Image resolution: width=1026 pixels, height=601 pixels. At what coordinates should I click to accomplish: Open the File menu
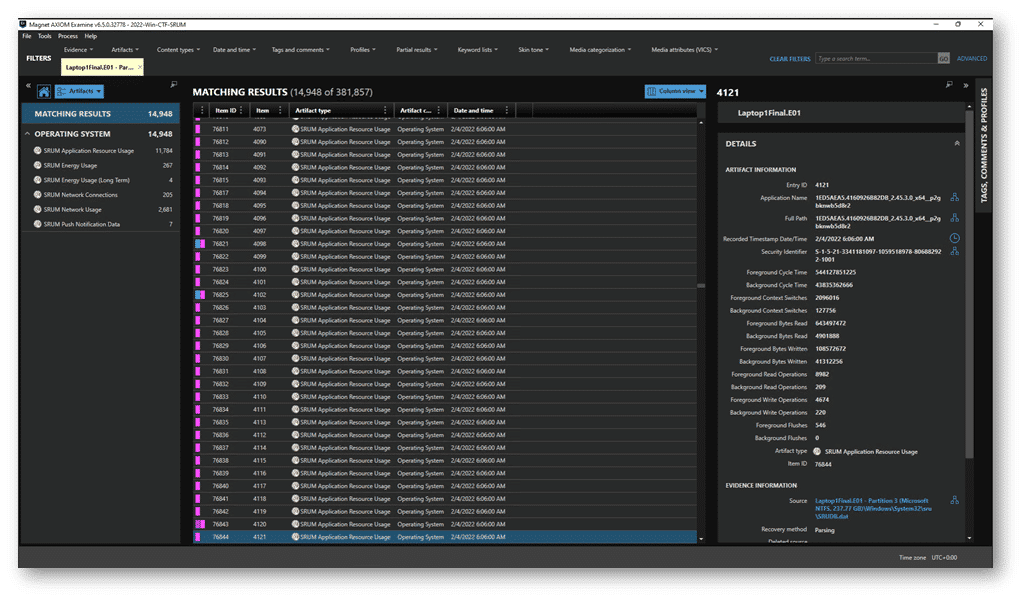pos(27,36)
